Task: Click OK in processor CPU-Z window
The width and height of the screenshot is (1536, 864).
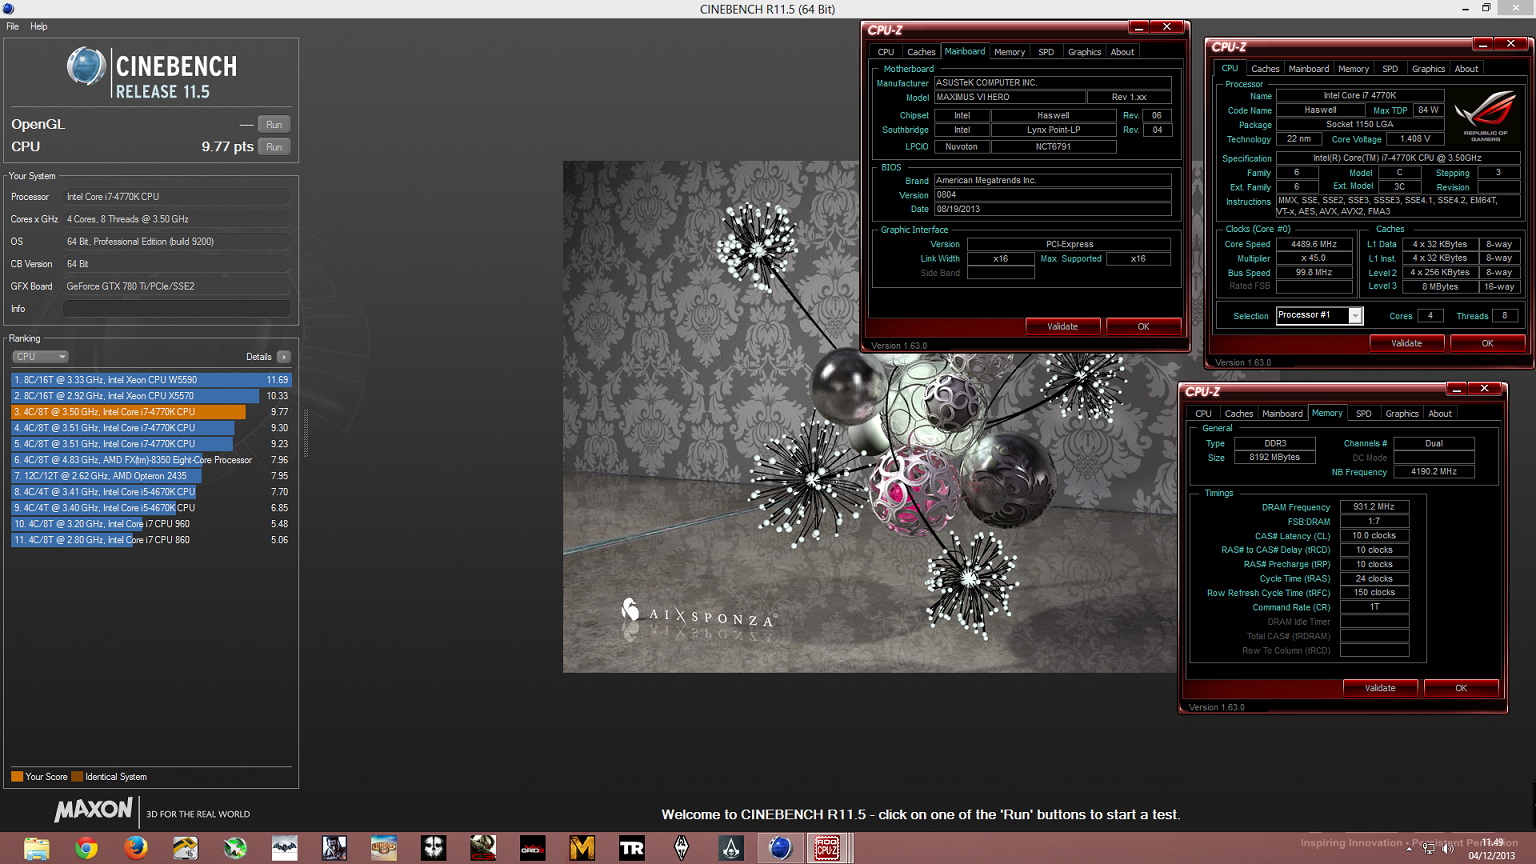Action: click(x=1488, y=343)
